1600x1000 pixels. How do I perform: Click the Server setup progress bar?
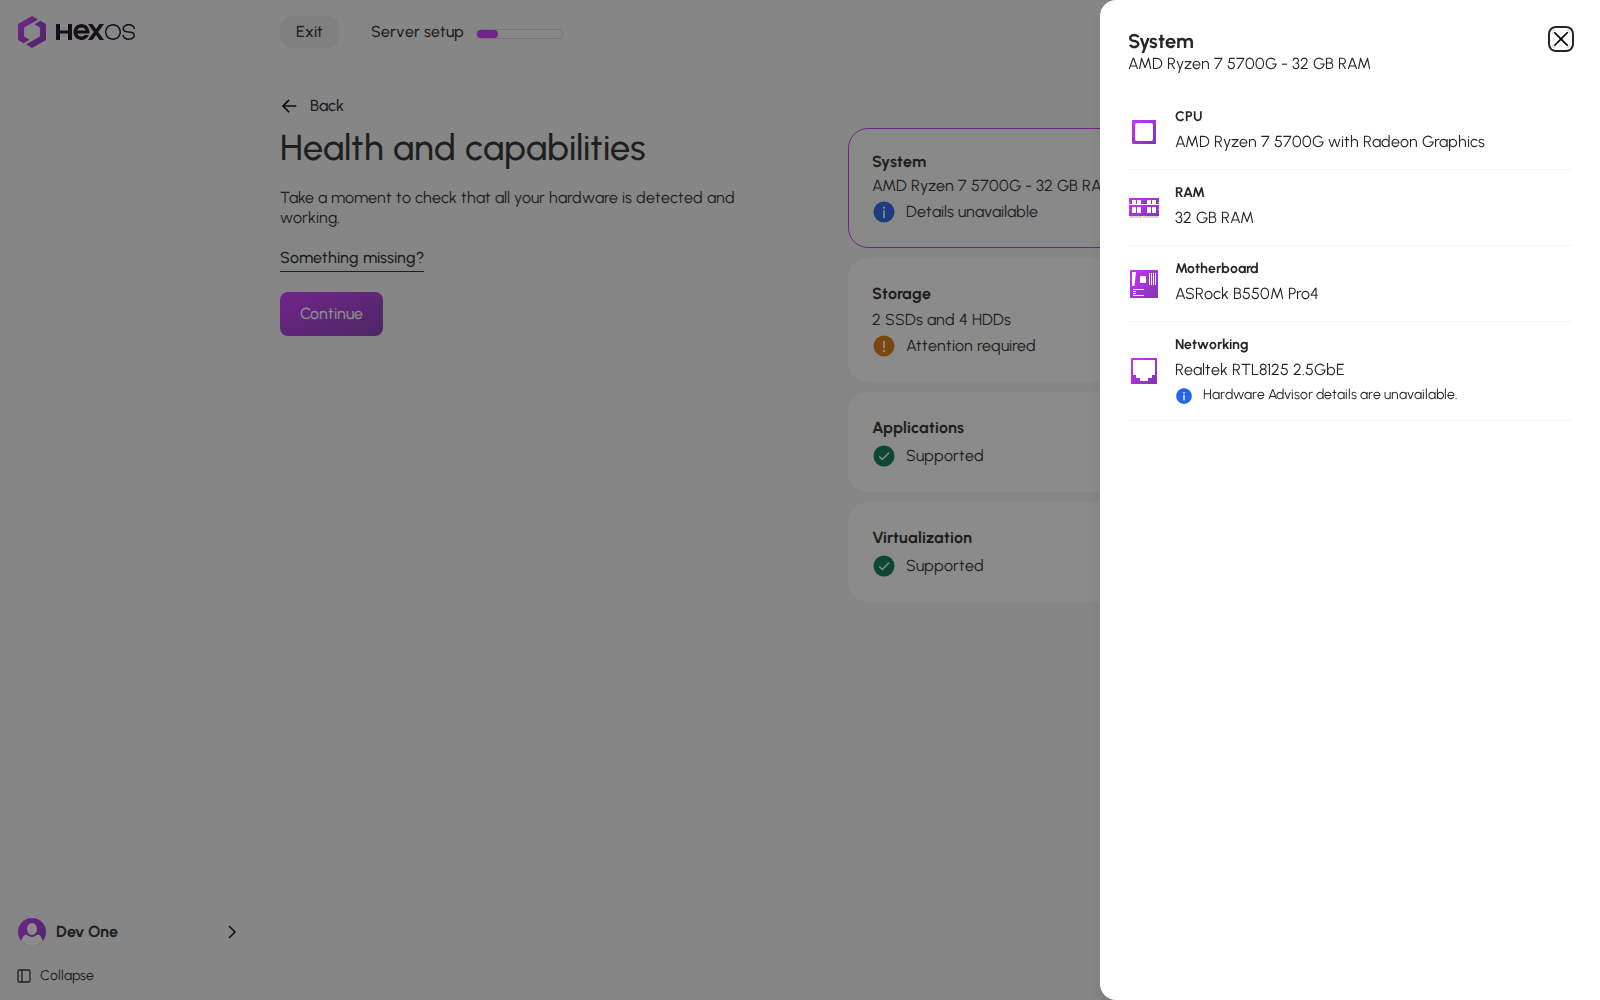520,33
